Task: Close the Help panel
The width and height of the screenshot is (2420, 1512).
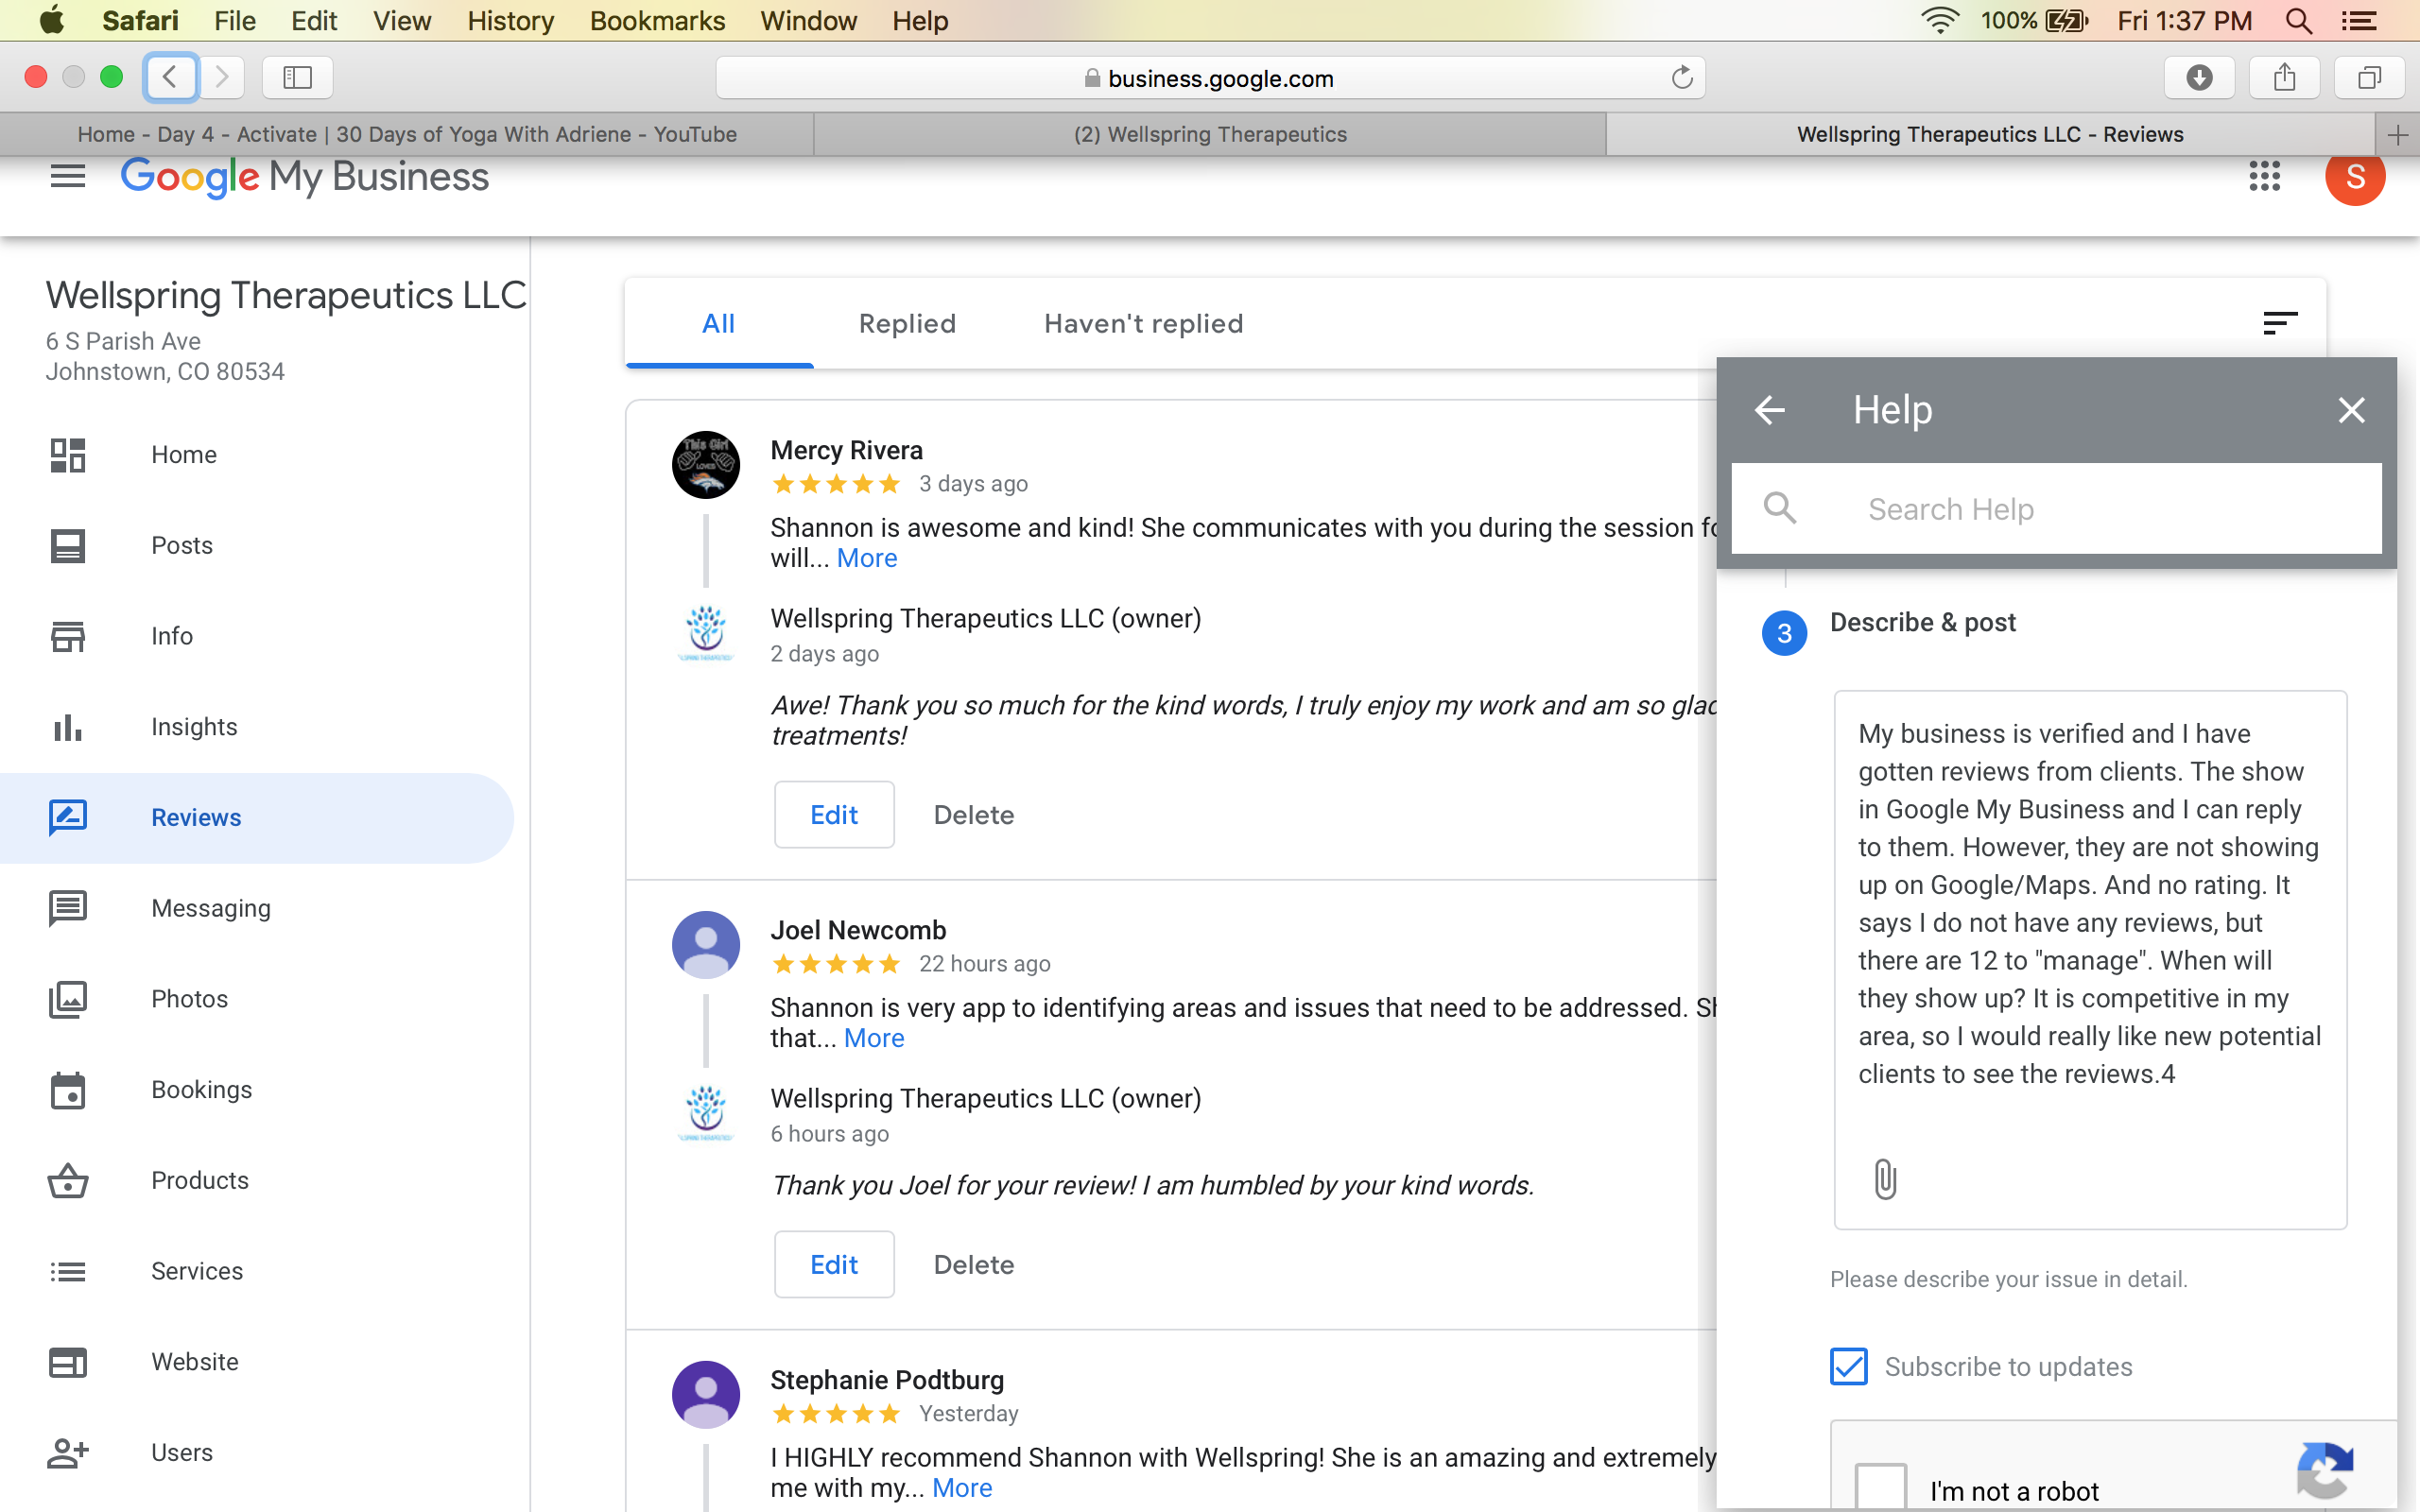Action: pyautogui.click(x=2351, y=410)
